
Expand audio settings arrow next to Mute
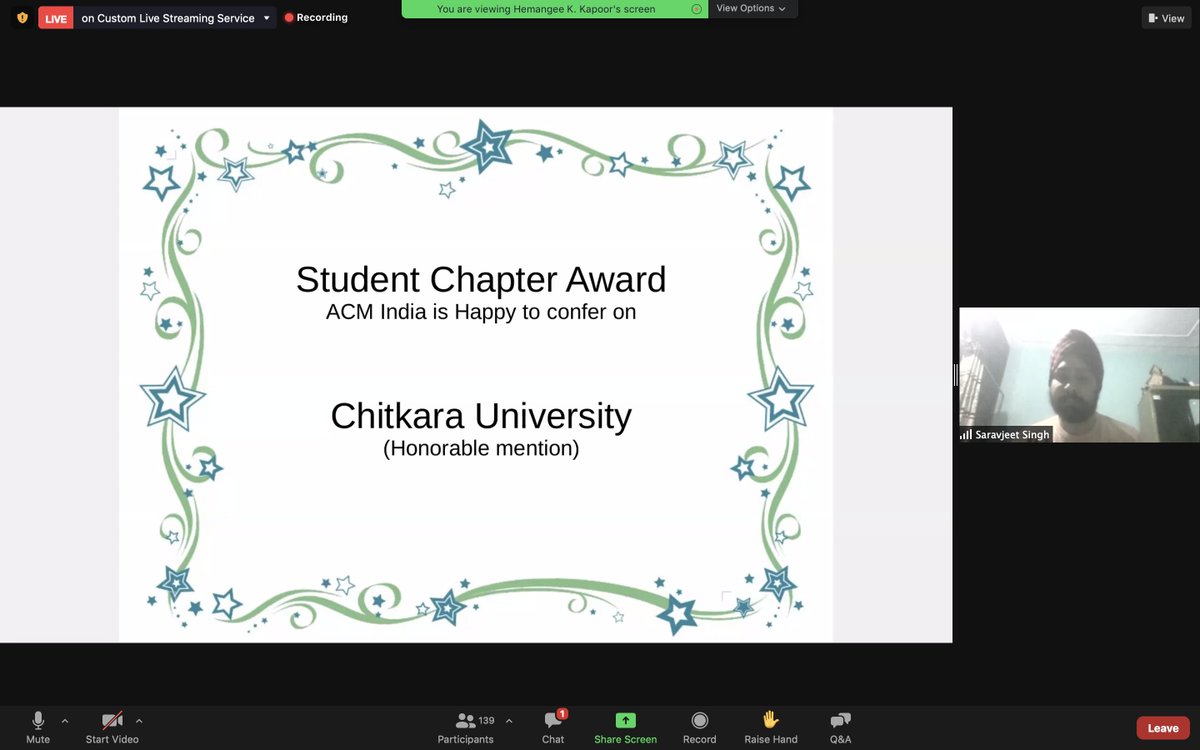[65, 720]
